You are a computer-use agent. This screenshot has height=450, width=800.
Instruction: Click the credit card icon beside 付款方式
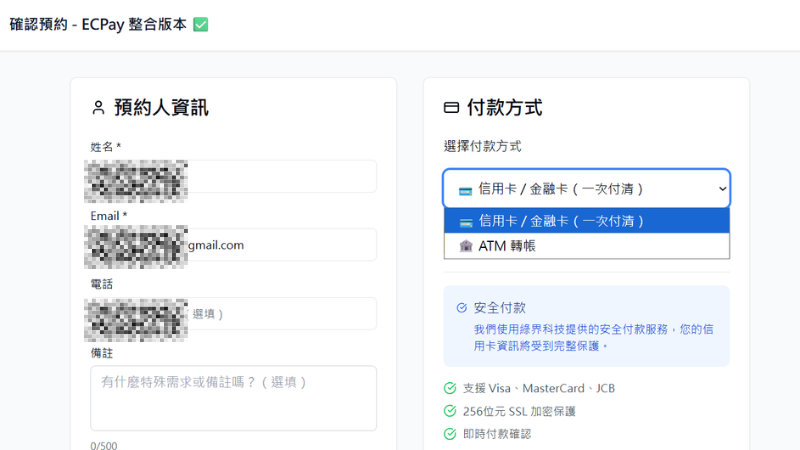pos(451,107)
